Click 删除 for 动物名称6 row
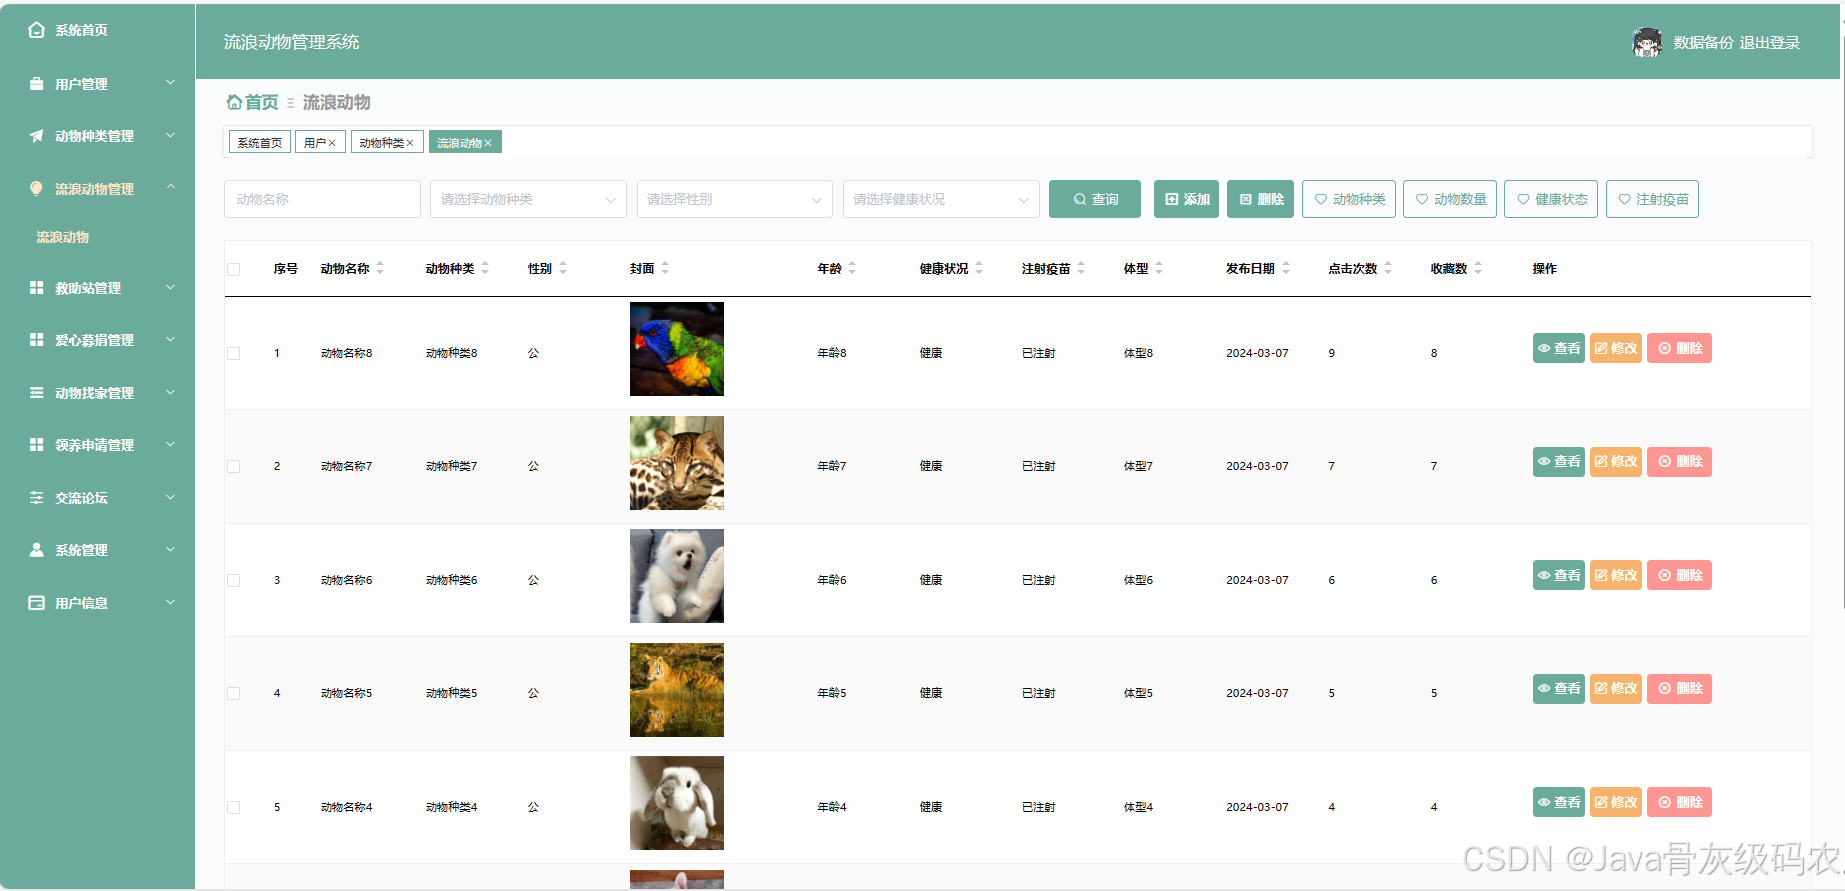Viewport: 1845px width, 891px height. coord(1679,575)
